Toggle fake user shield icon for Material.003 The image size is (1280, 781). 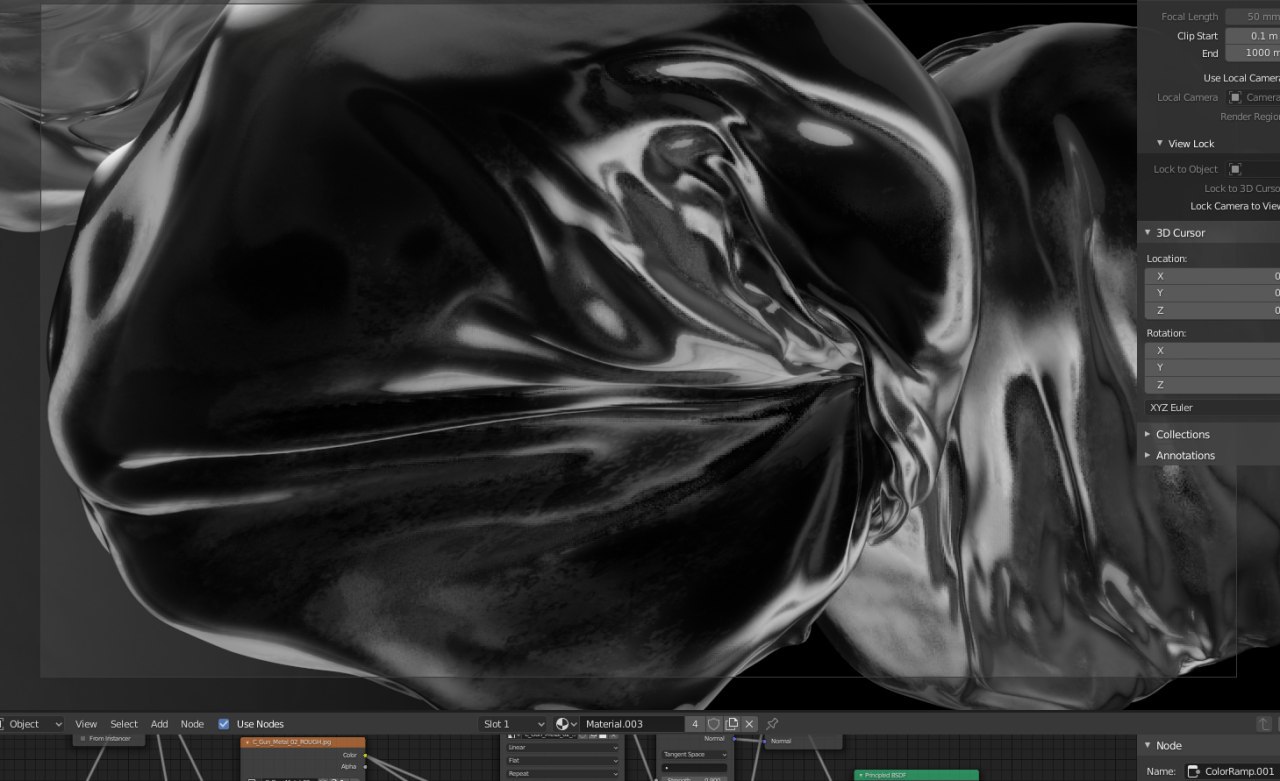click(x=714, y=724)
